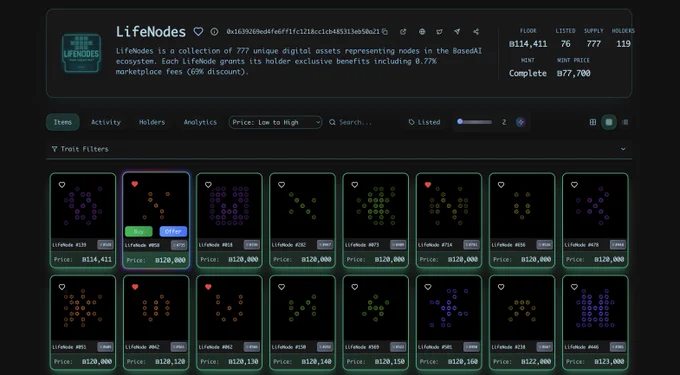The height and width of the screenshot is (375, 680).
Task: Switch to the Activity tab
Action: 106,122
